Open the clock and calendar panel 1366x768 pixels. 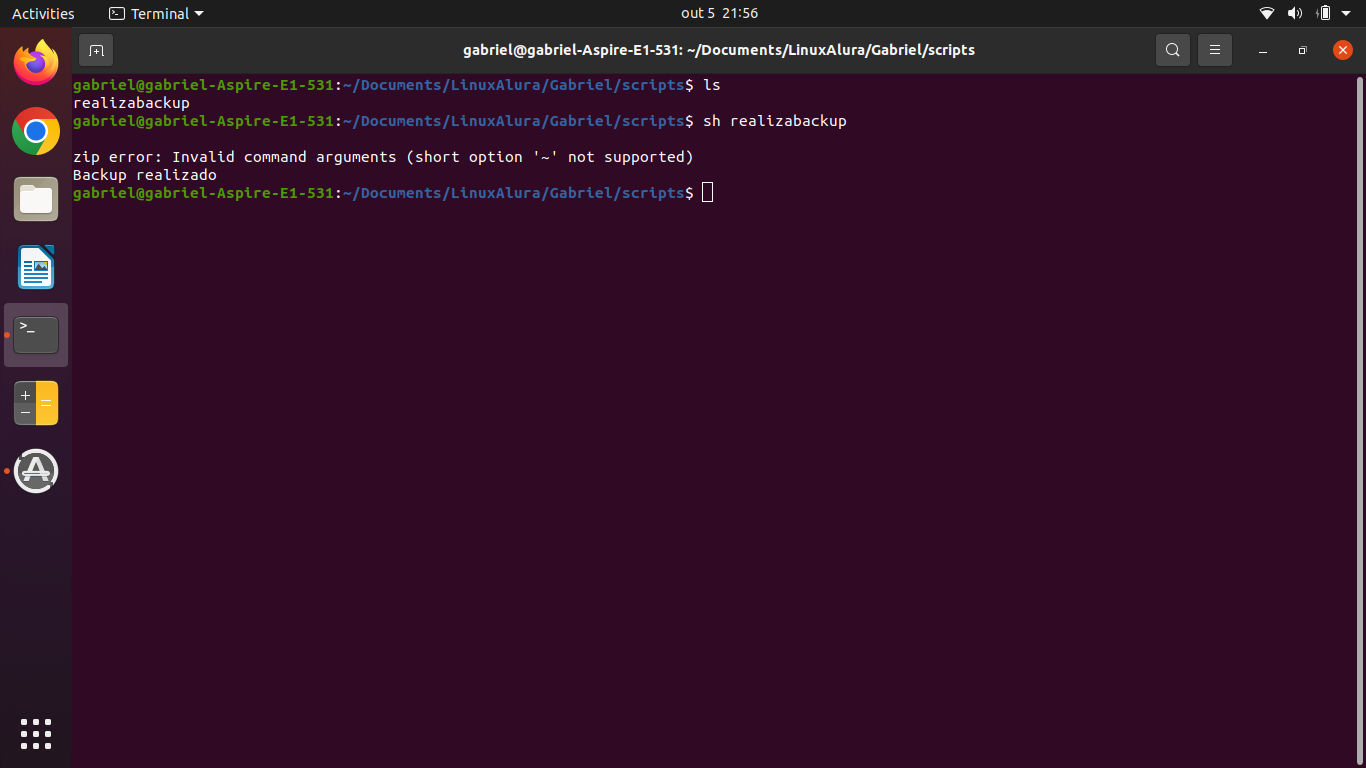click(719, 14)
